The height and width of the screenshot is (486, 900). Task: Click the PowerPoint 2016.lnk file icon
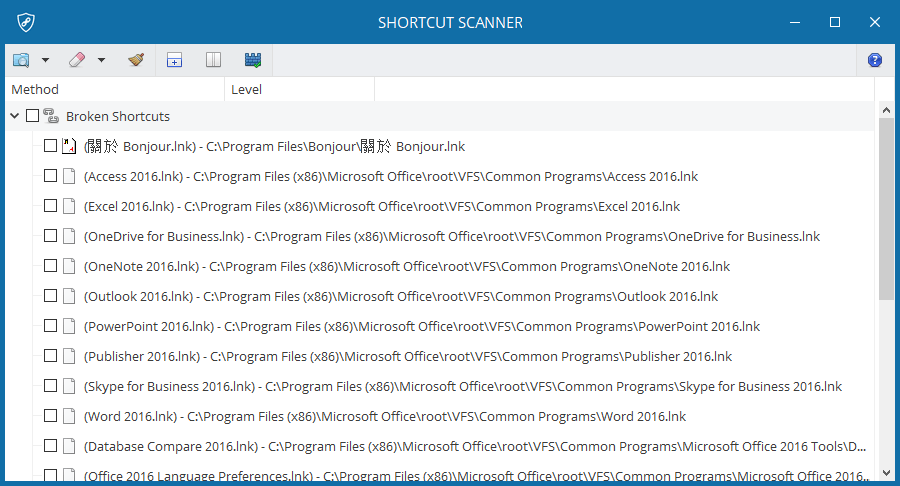[x=69, y=325]
